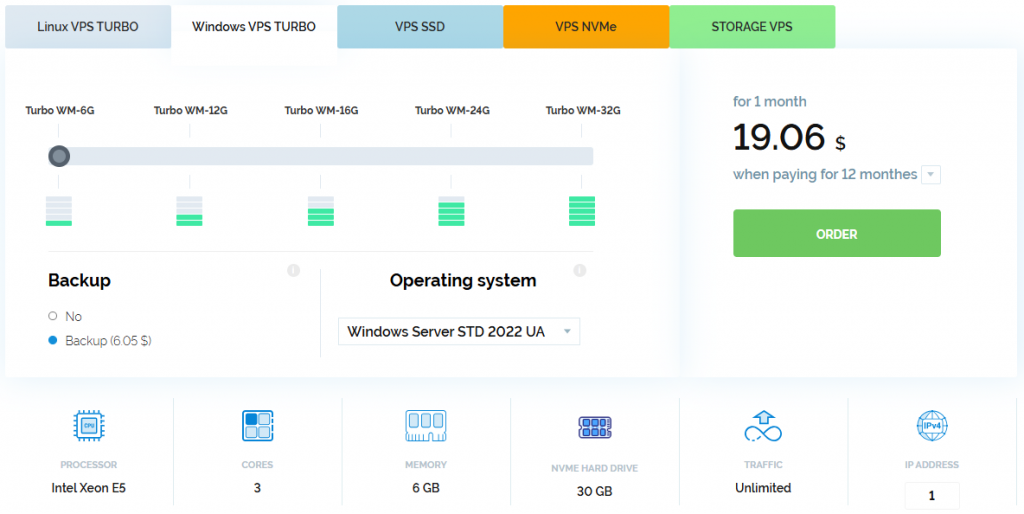This screenshot has width=1024, height=514.
Task: Choose the Turbo WM-16G plan label
Action: pyautogui.click(x=321, y=110)
